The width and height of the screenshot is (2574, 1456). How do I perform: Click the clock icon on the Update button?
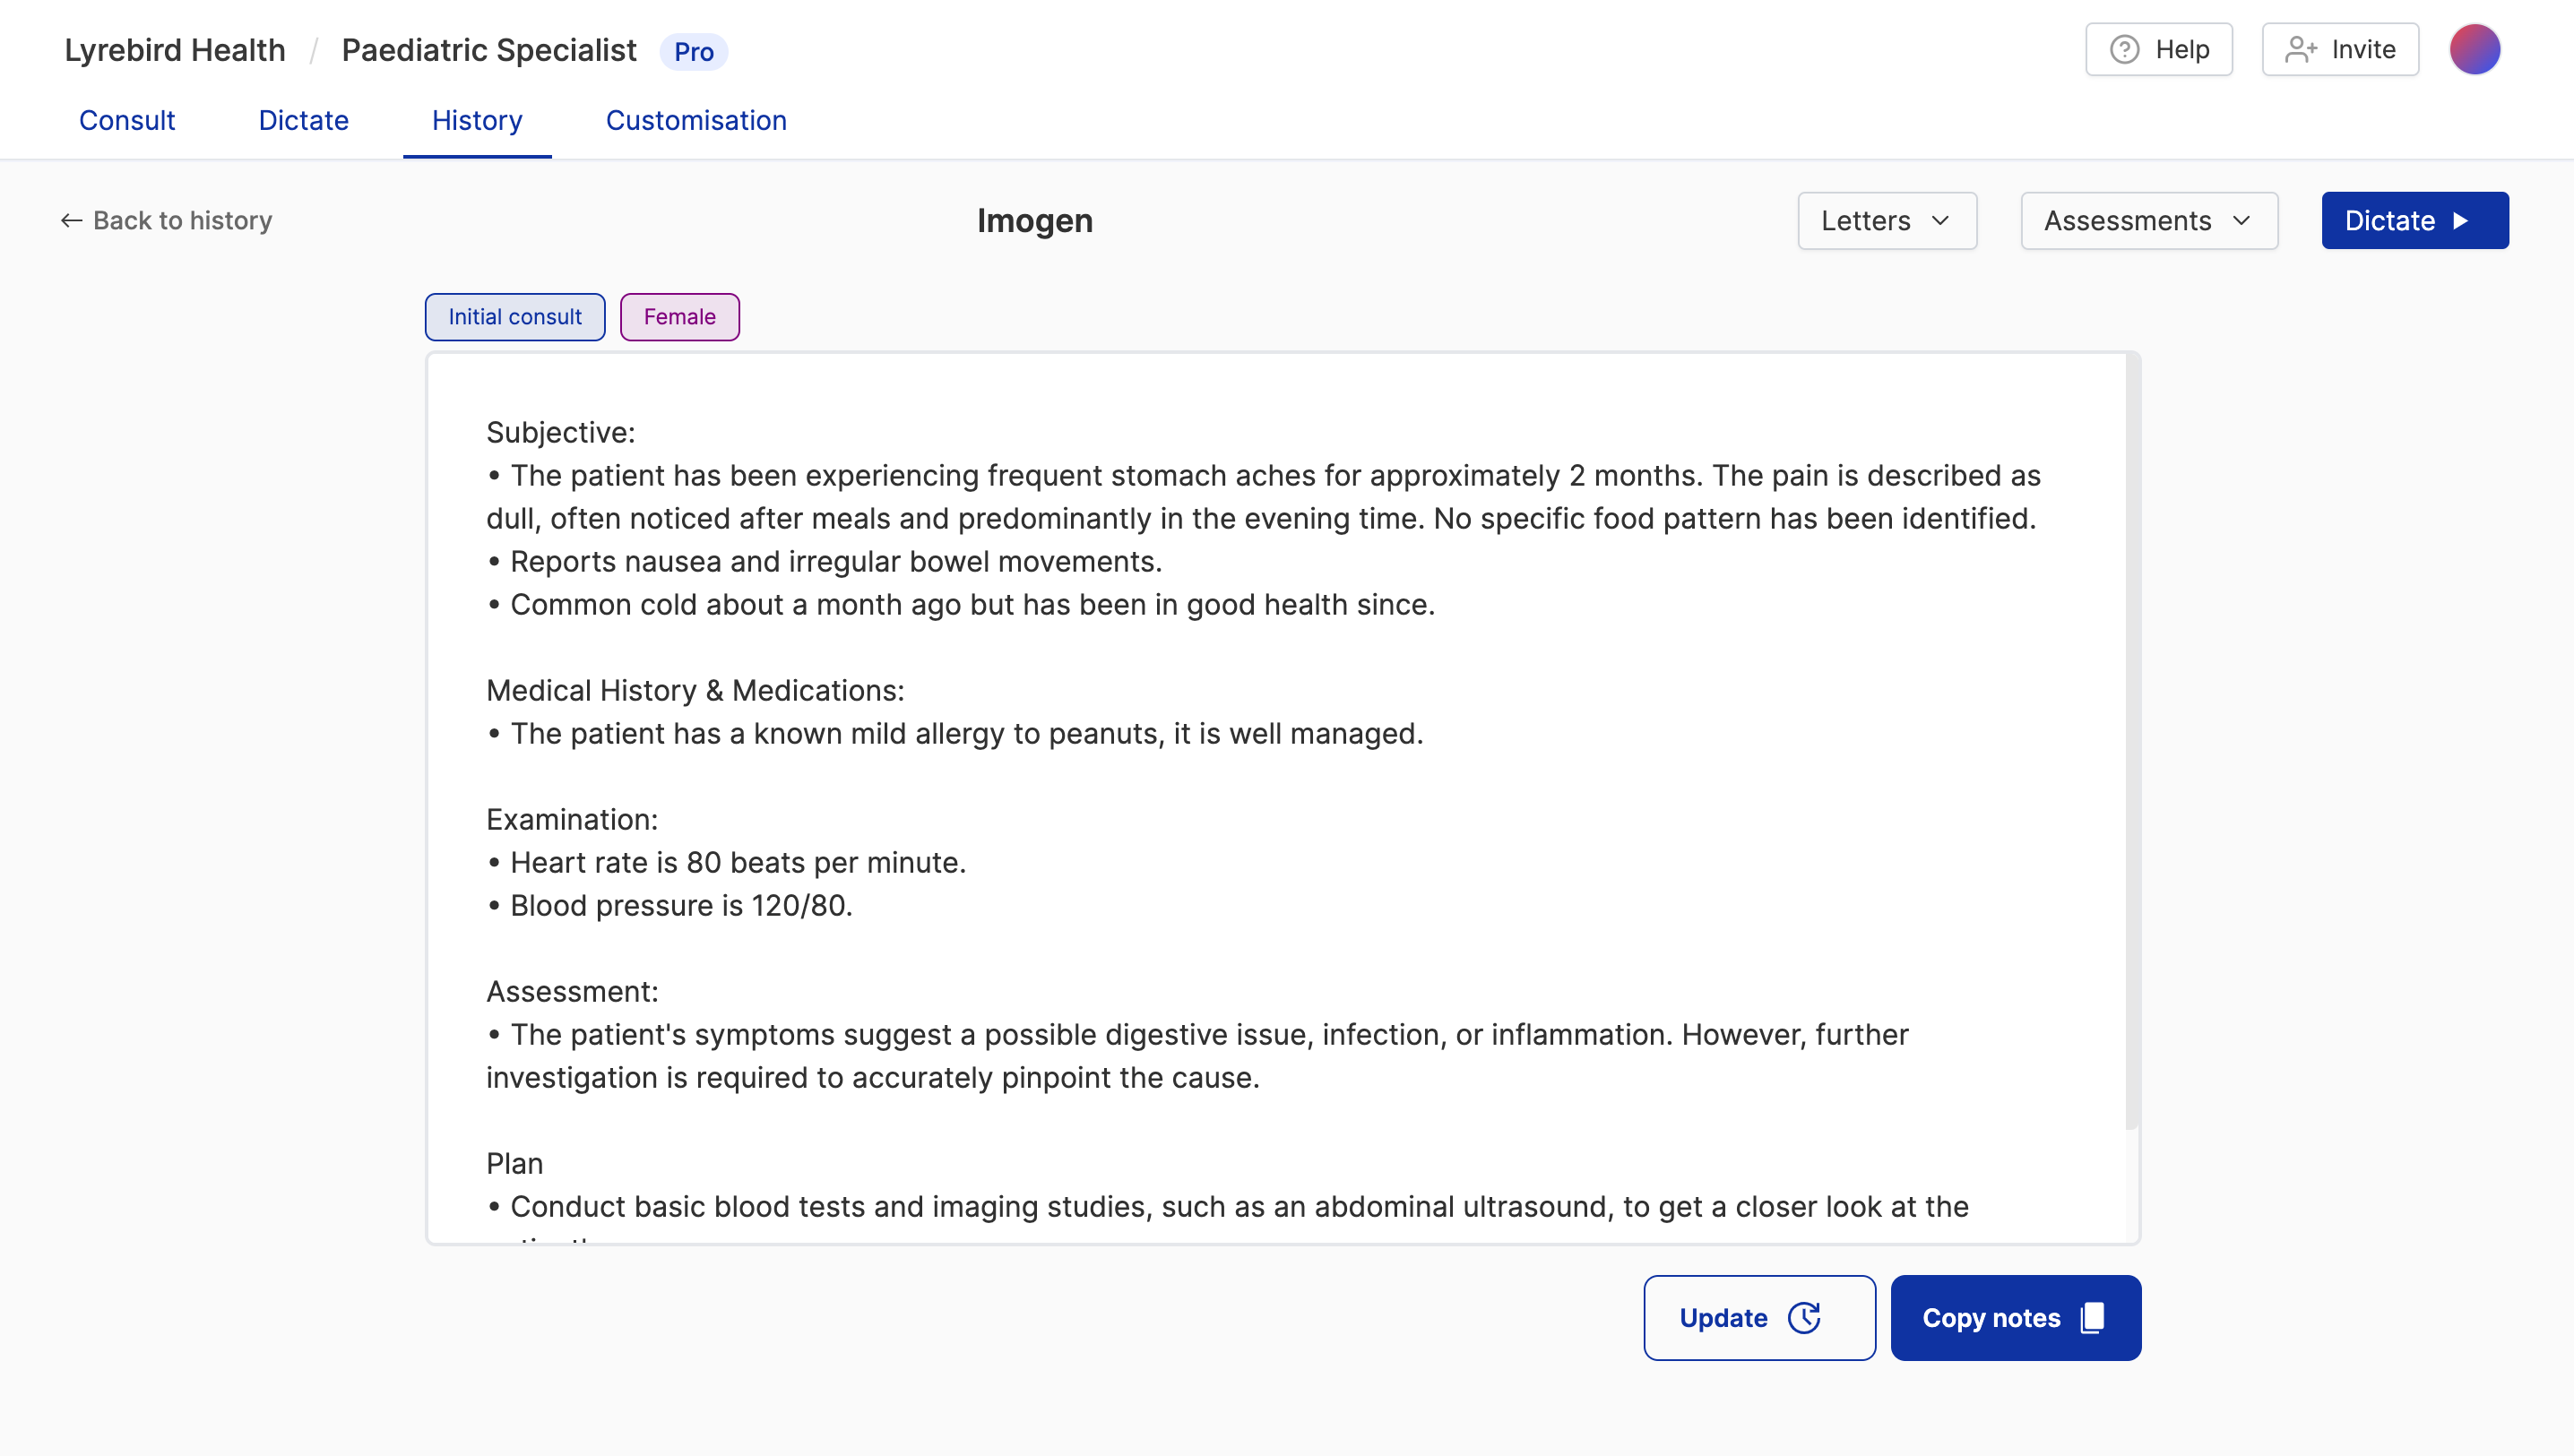1805,1317
